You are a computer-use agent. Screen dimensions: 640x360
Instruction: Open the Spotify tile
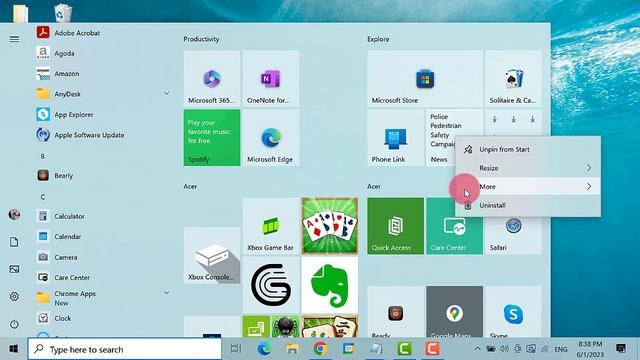point(212,138)
